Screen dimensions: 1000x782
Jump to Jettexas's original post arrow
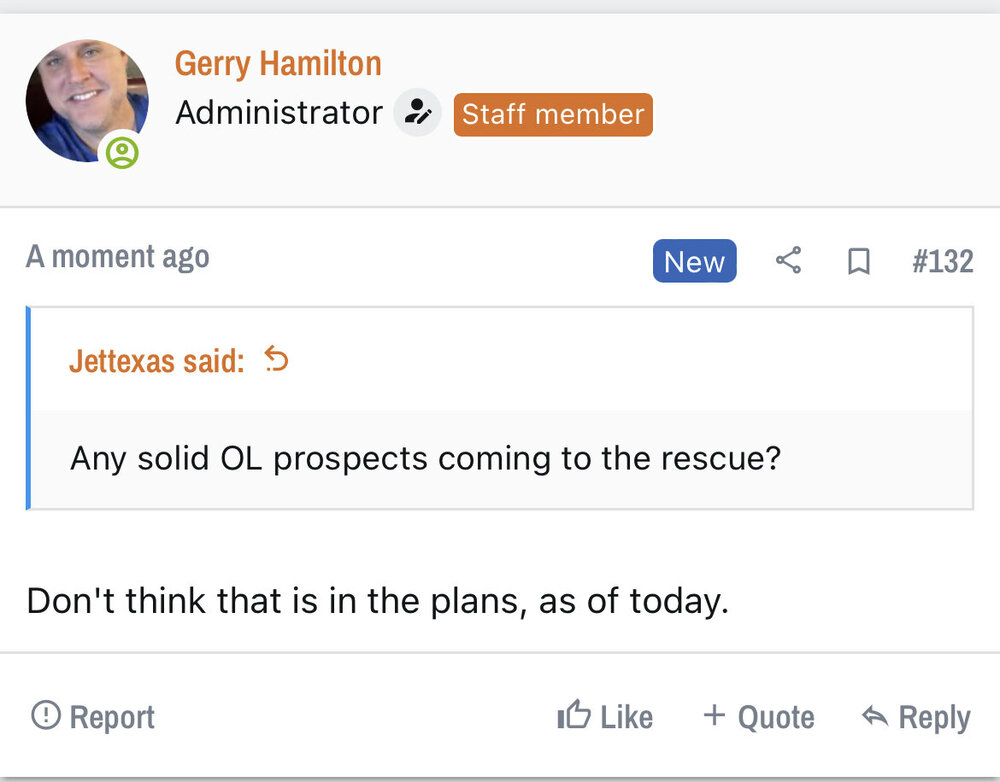pos(276,359)
